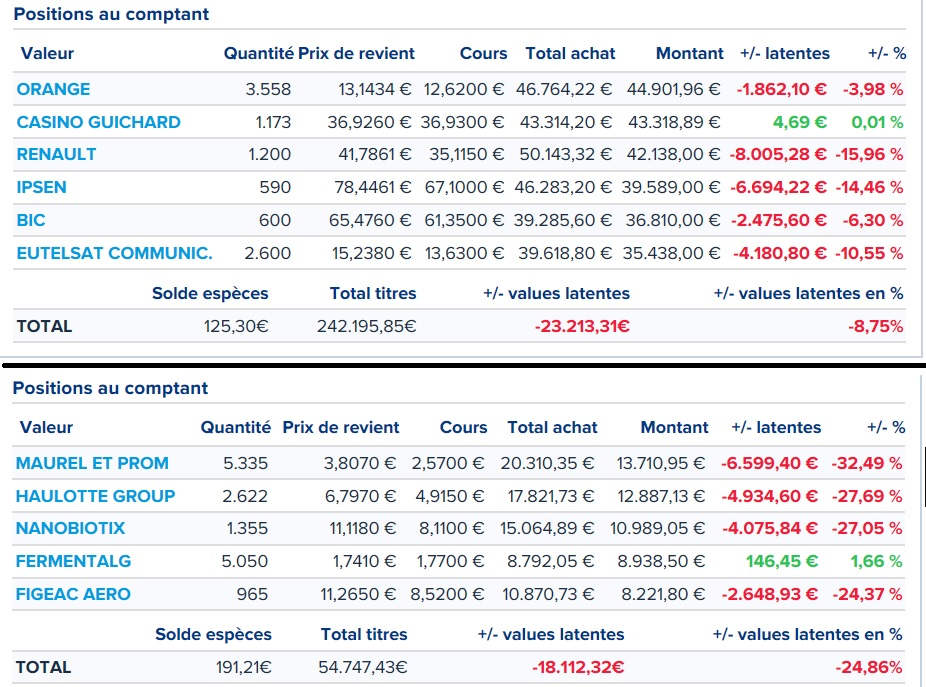Image resolution: width=926 pixels, height=687 pixels.
Task: Click FIGEAC AERO amount 8.221,80 €
Action: pos(663,594)
